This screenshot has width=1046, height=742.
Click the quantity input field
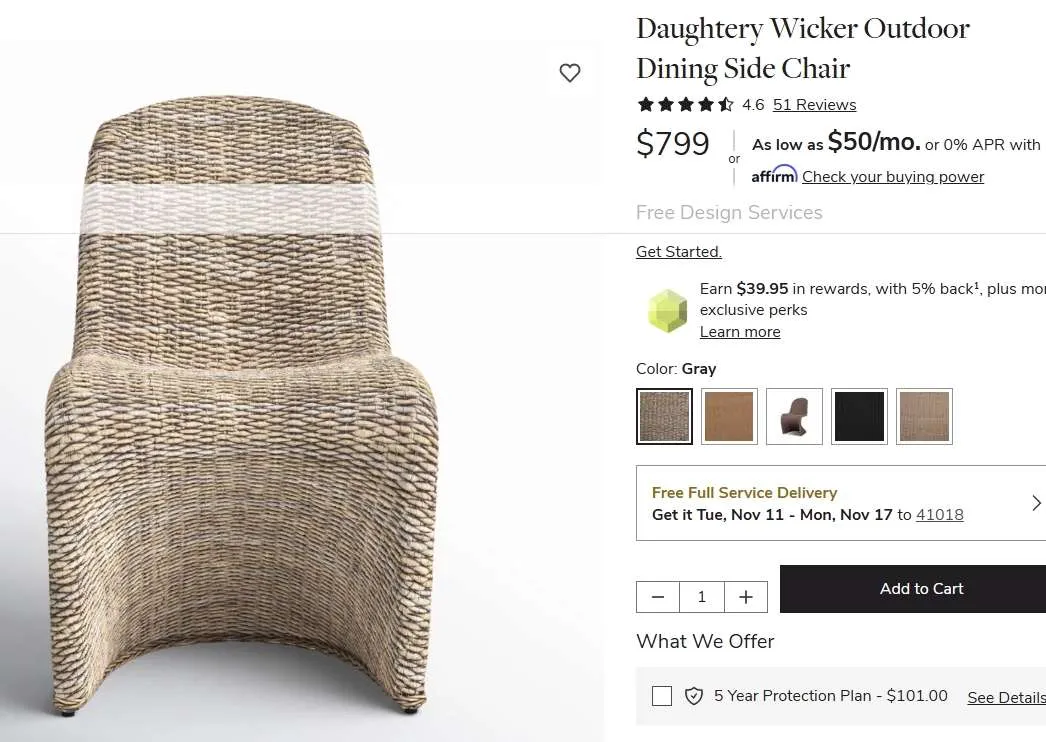(702, 597)
